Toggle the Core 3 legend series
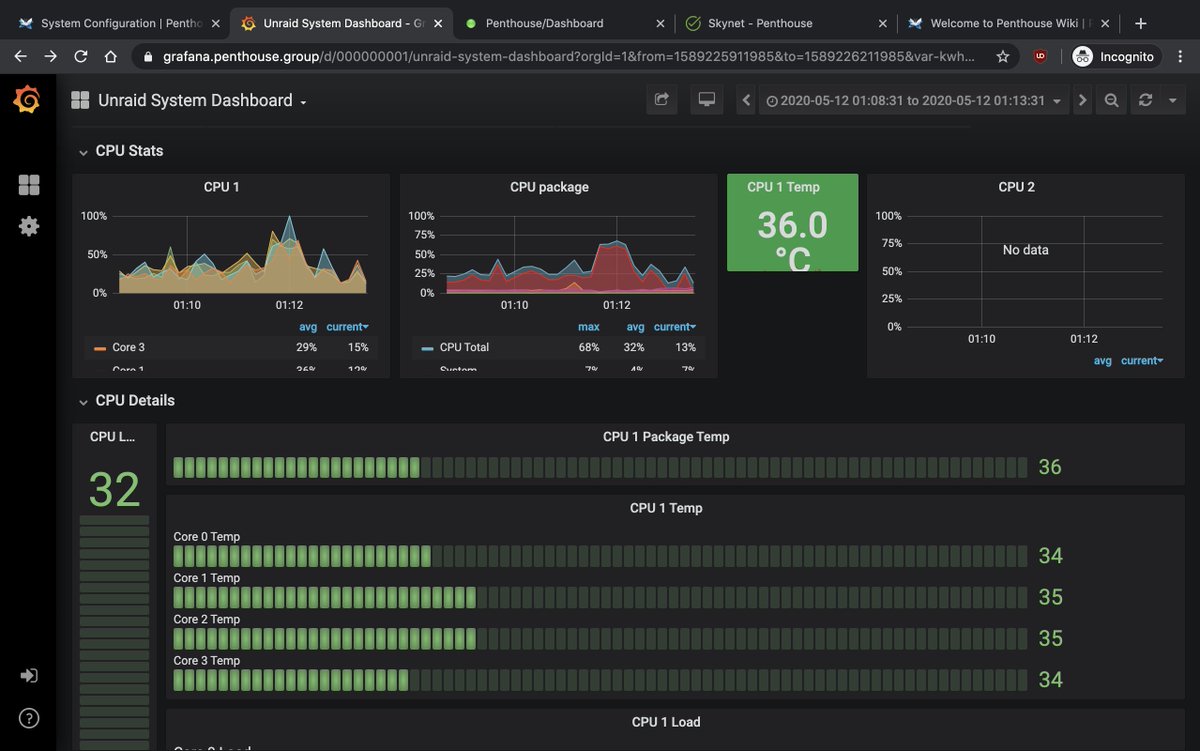The width and height of the screenshot is (1200, 751). [x=129, y=347]
